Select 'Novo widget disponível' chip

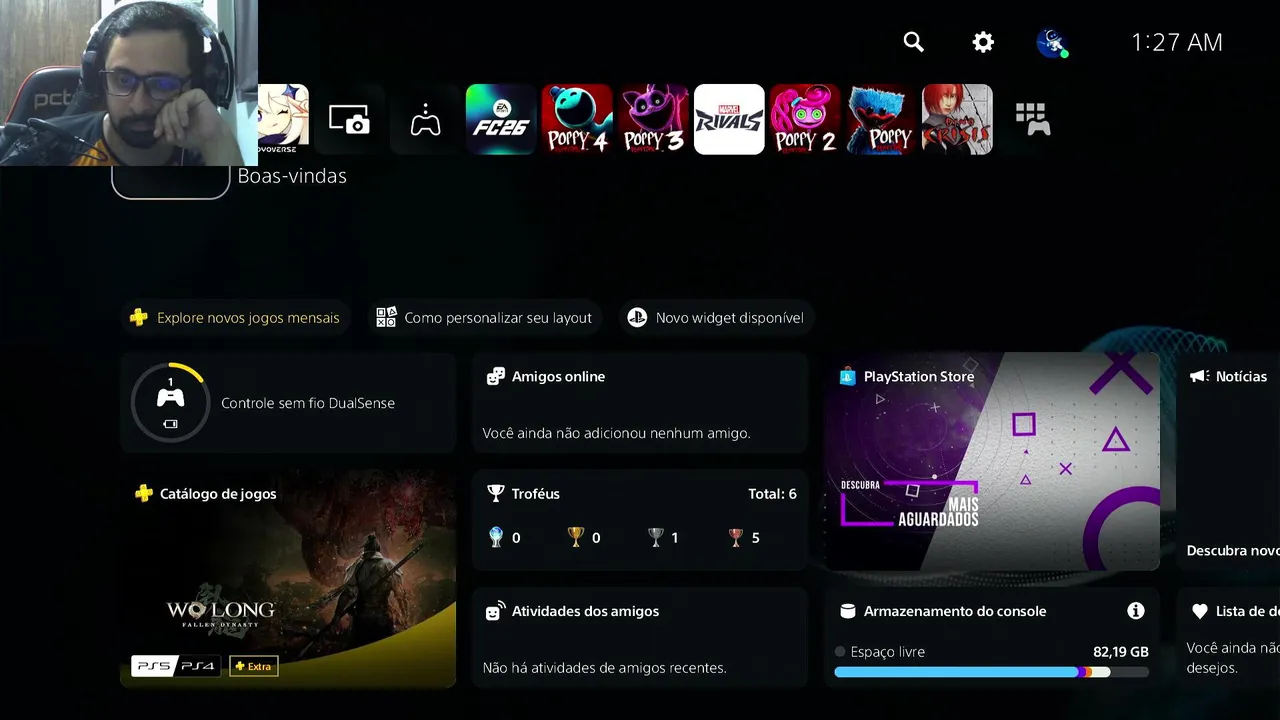tap(716, 318)
